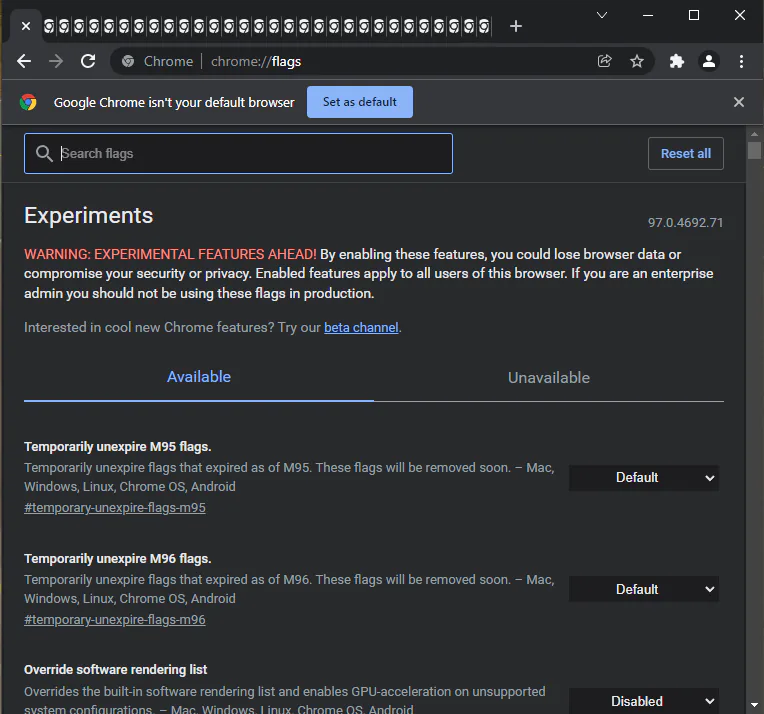Open Chrome three-dot menu
The width and height of the screenshot is (764, 714).
(741, 61)
